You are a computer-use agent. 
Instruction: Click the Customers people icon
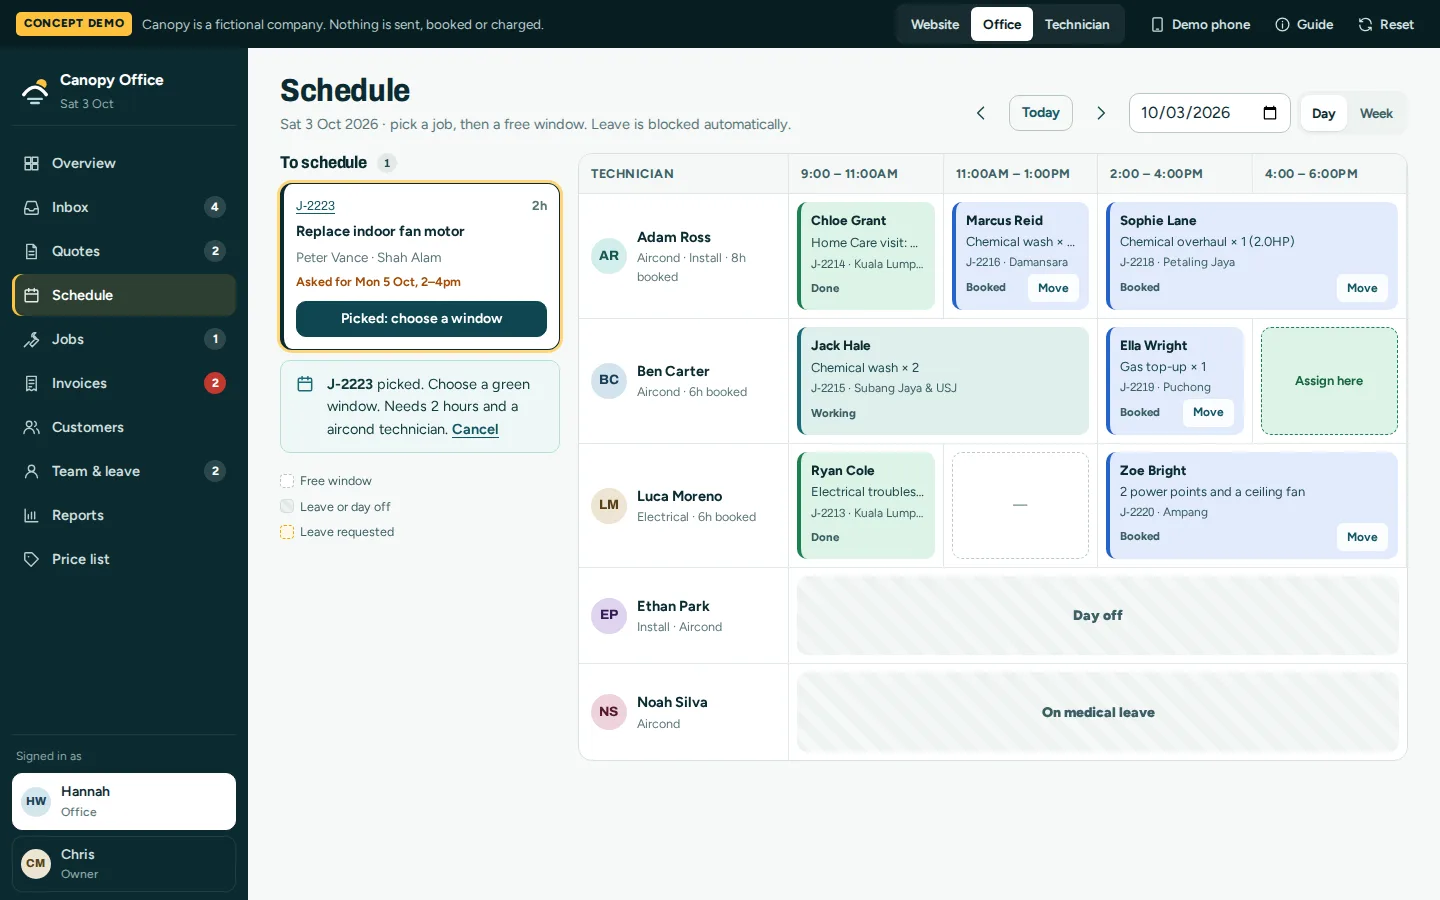click(x=32, y=427)
